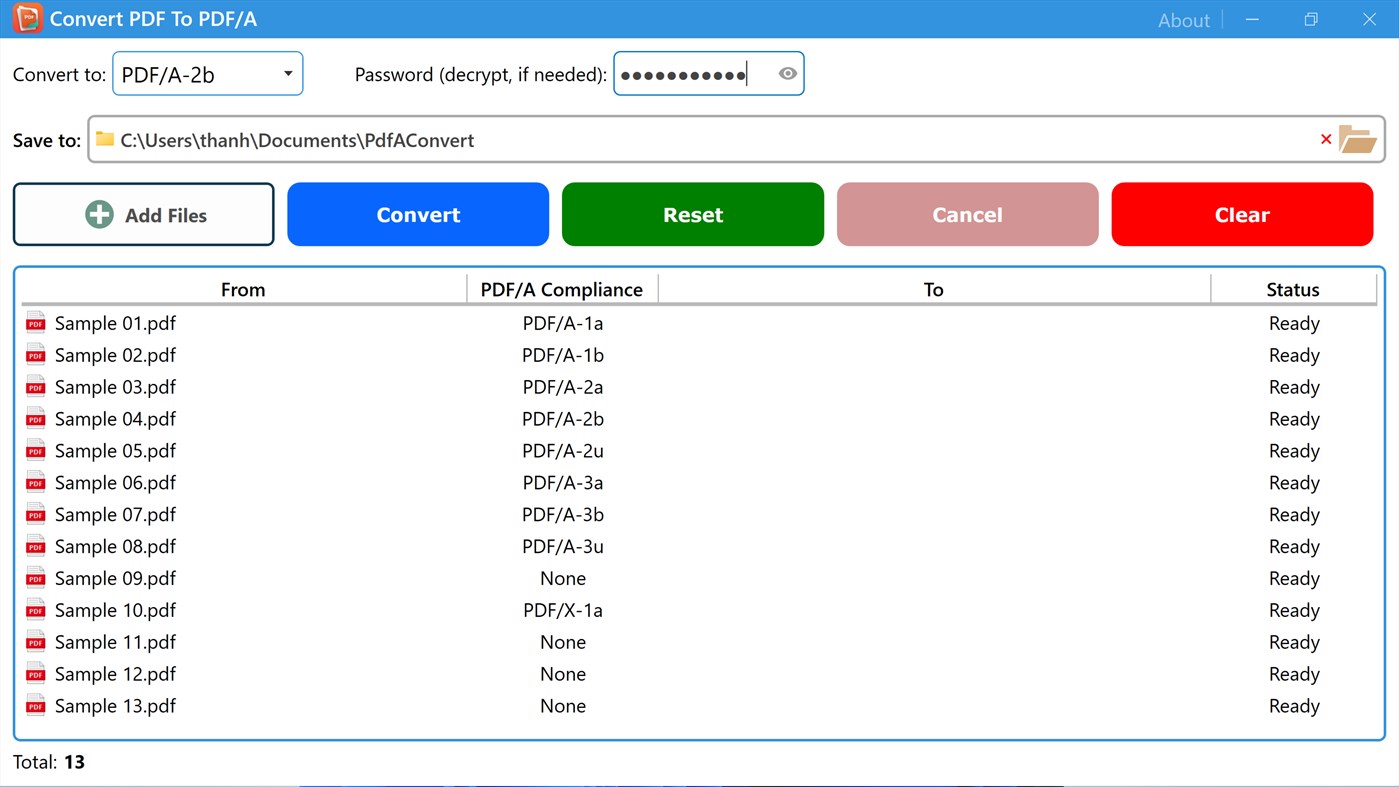Screen dimensions: 1399x787
Task: Click the PDF icon beside Sample 13.pdf
Action: coord(35,705)
